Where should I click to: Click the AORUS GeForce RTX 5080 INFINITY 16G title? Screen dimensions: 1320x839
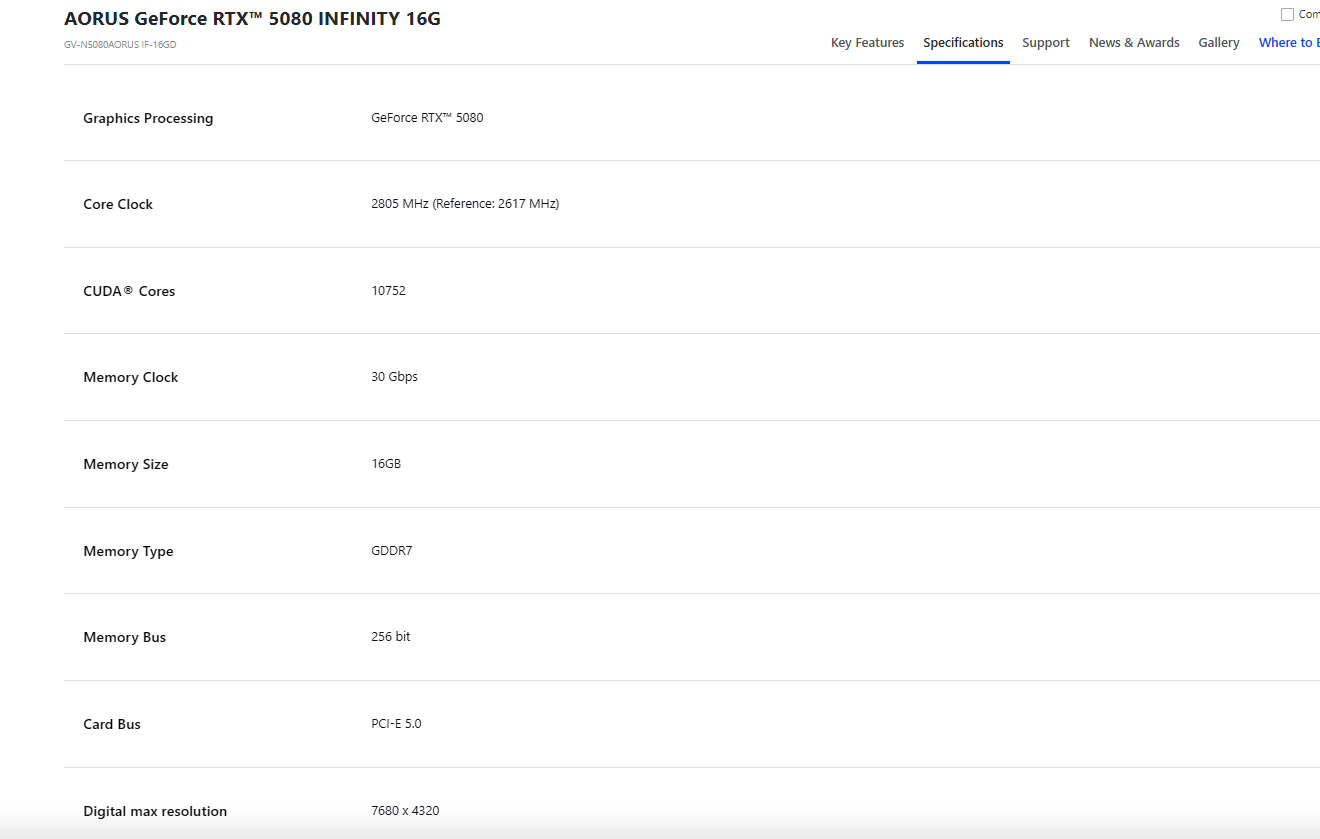click(252, 19)
